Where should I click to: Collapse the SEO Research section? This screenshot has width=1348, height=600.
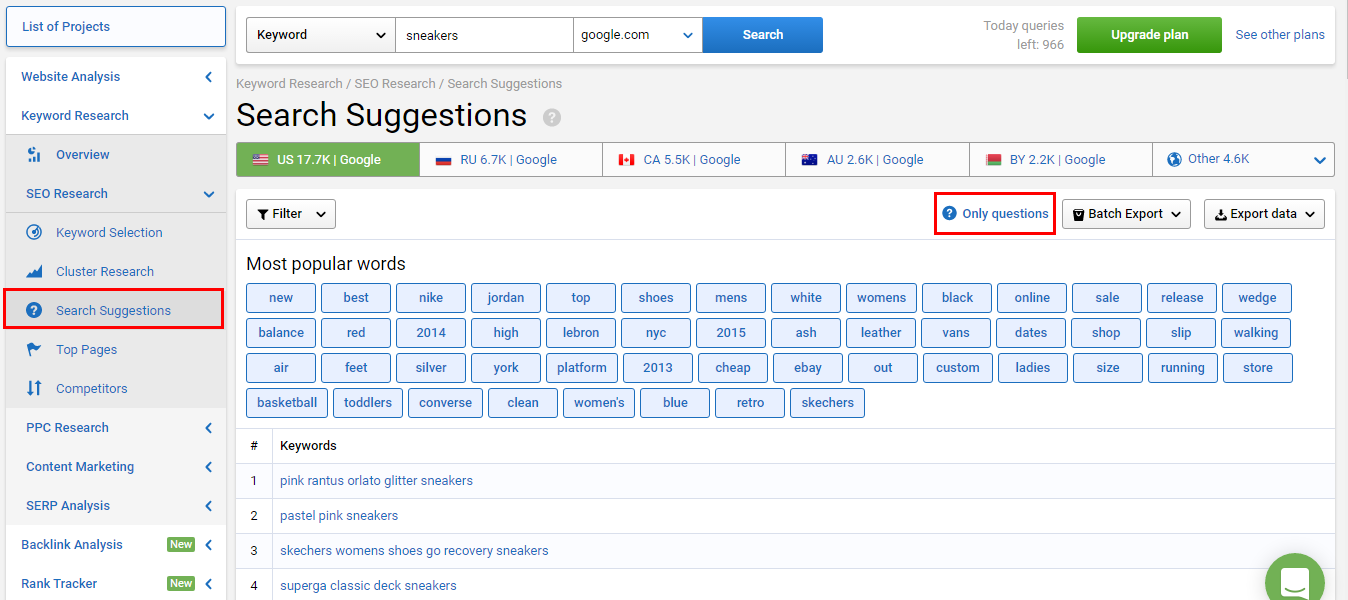pos(209,194)
